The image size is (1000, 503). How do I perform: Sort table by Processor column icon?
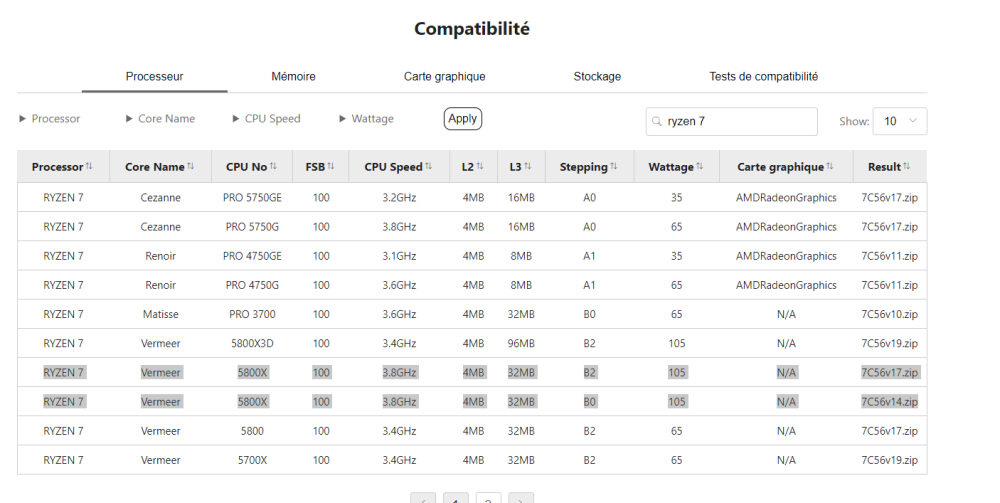click(89, 167)
